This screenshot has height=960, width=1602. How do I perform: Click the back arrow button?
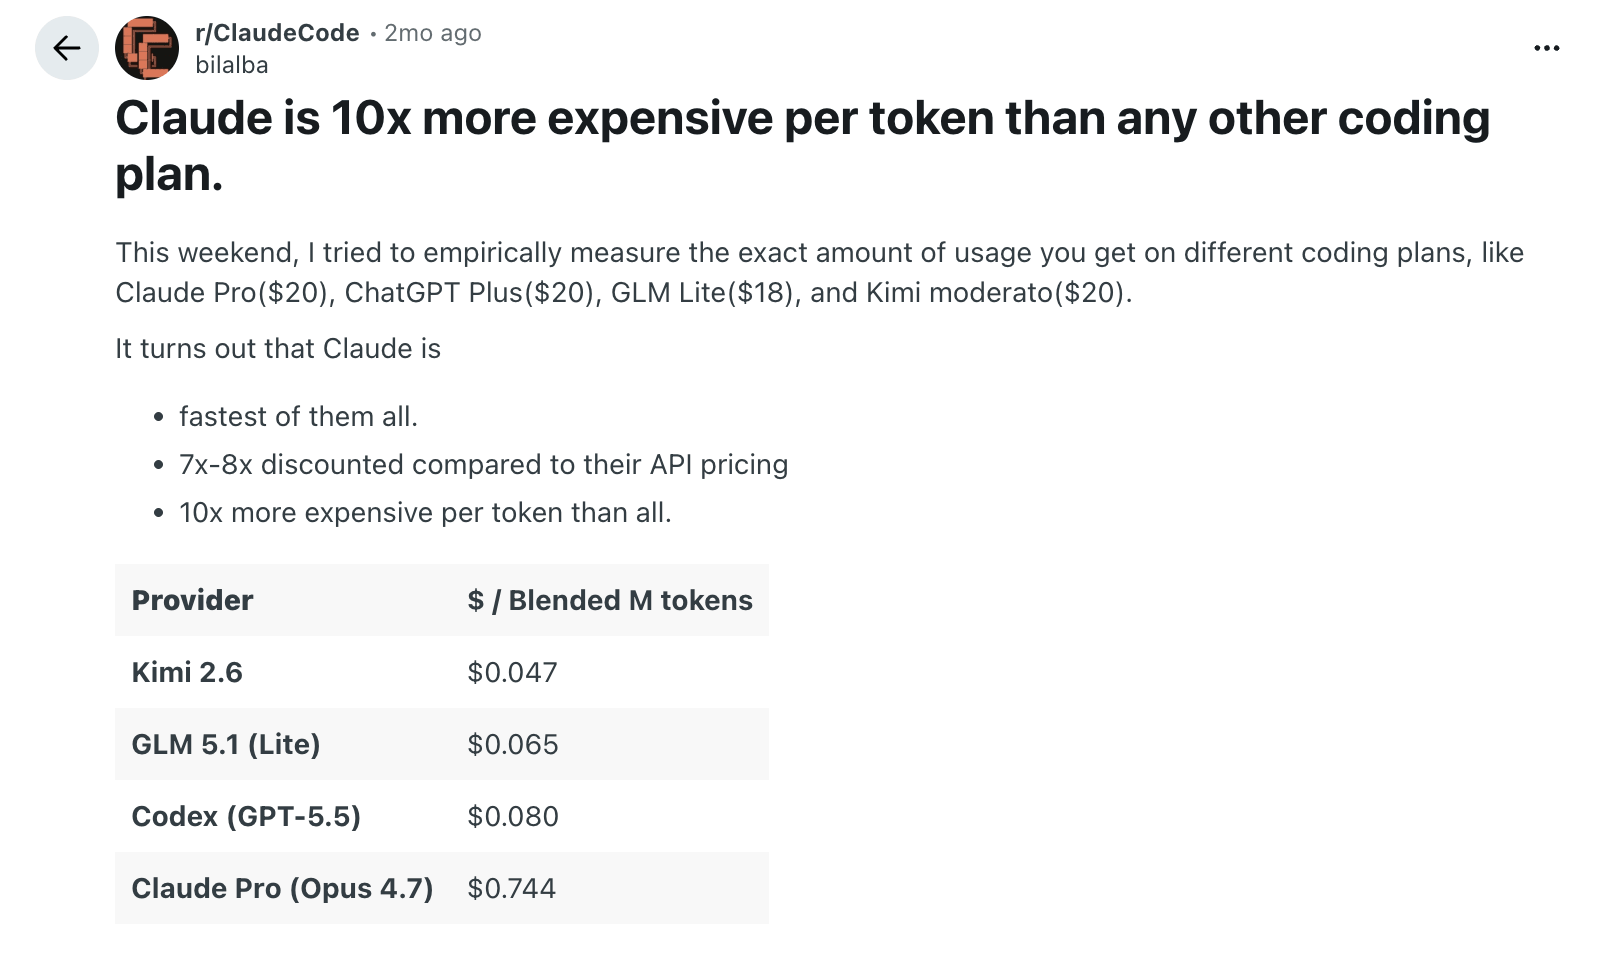click(67, 48)
